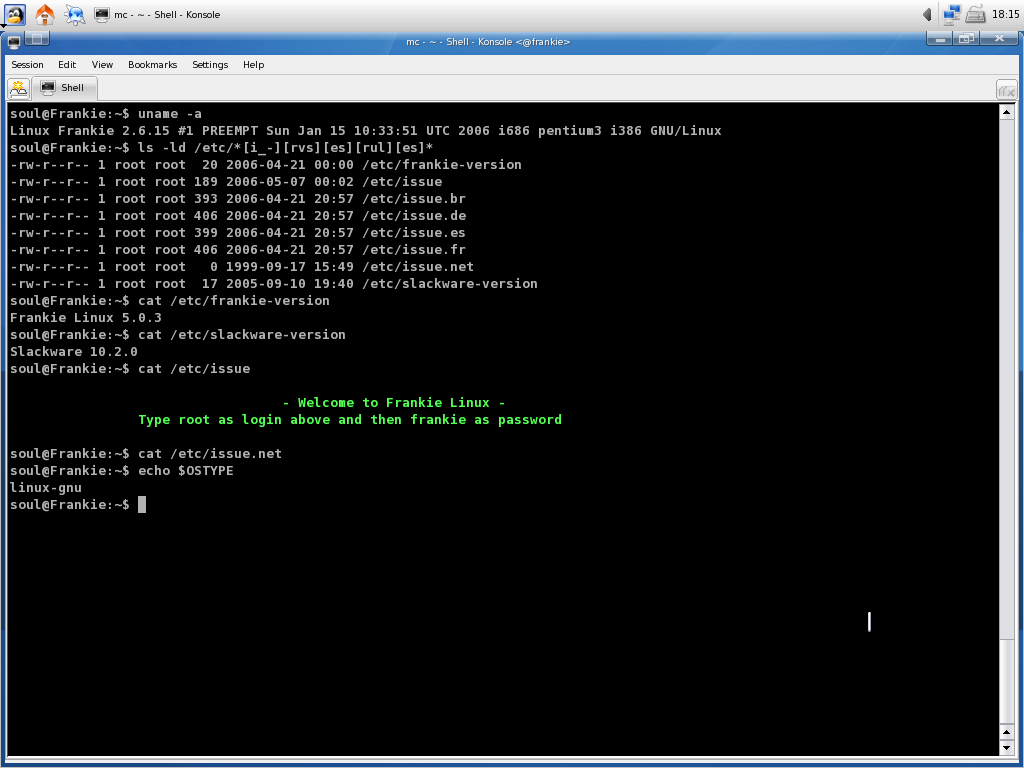Click the terminal prompt cursor block
This screenshot has height=768, width=1024.
[x=142, y=504]
